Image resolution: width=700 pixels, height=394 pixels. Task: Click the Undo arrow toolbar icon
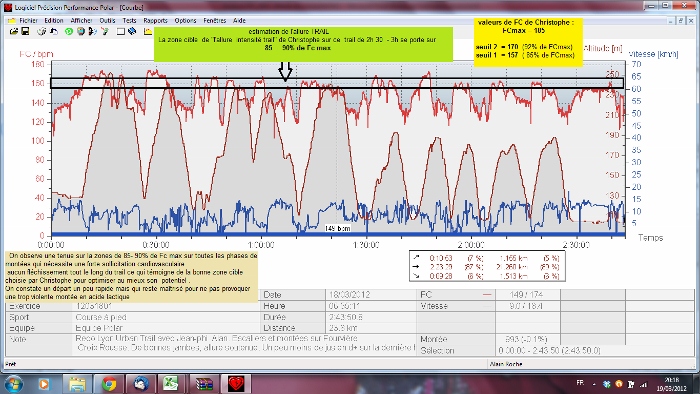(x=54, y=31)
